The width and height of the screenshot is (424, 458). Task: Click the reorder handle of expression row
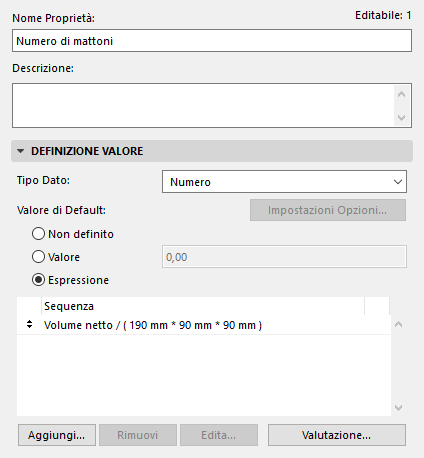click(29, 324)
